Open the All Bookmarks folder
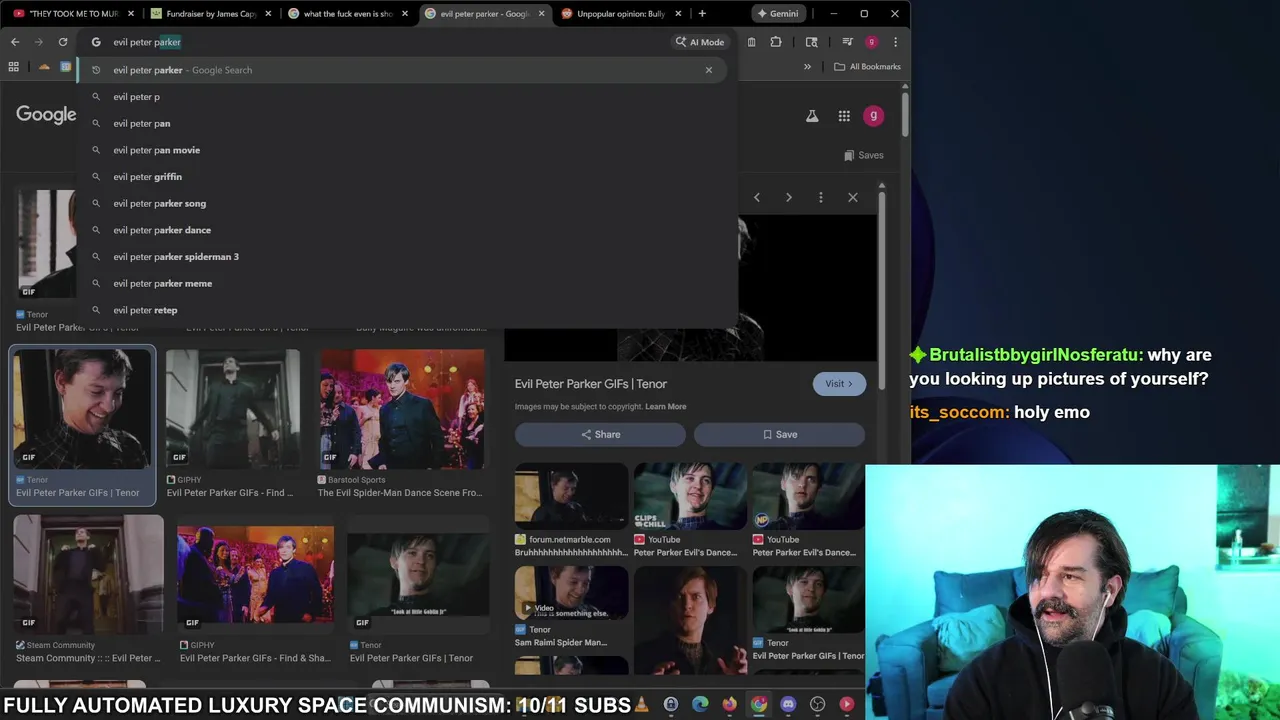This screenshot has height=720, width=1280. 867,67
